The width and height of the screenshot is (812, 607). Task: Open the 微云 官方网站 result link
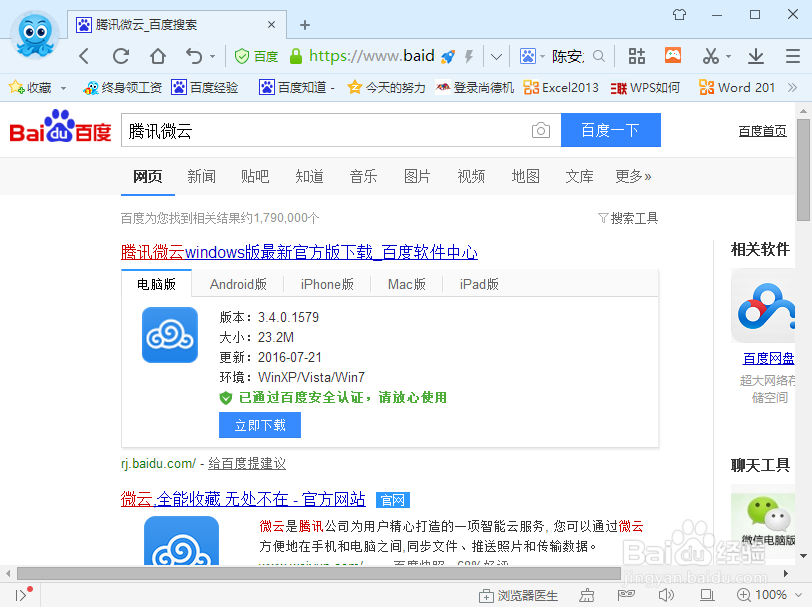pos(243,499)
